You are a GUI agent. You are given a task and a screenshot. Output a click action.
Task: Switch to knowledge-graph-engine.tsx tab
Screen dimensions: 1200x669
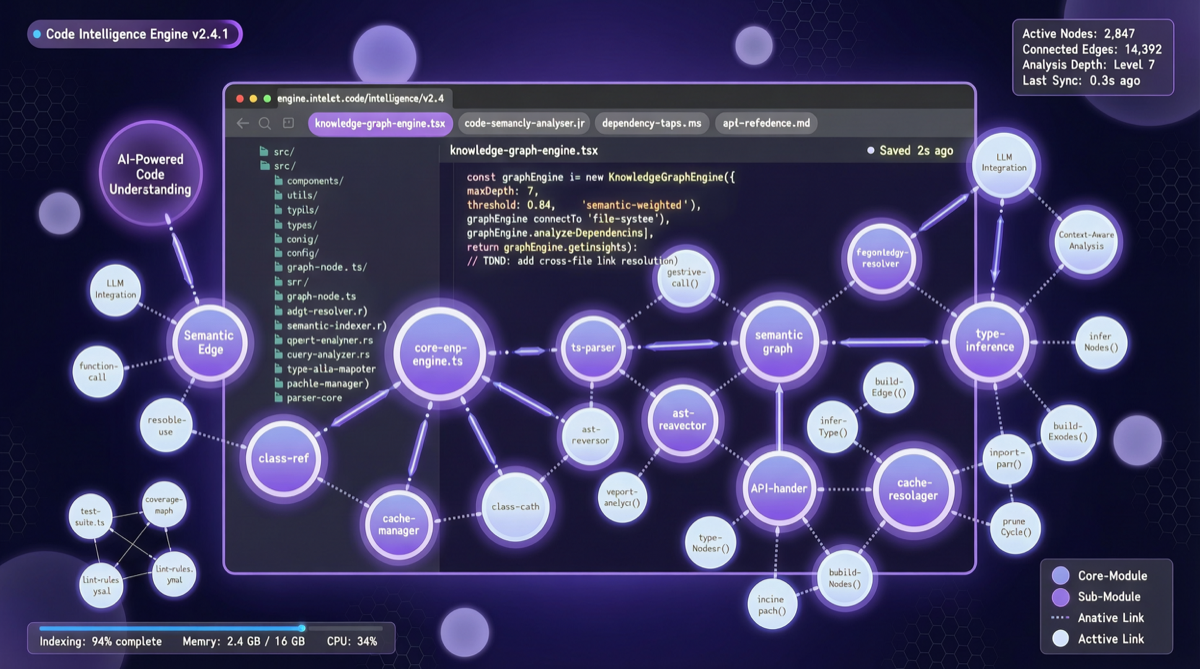click(x=380, y=124)
